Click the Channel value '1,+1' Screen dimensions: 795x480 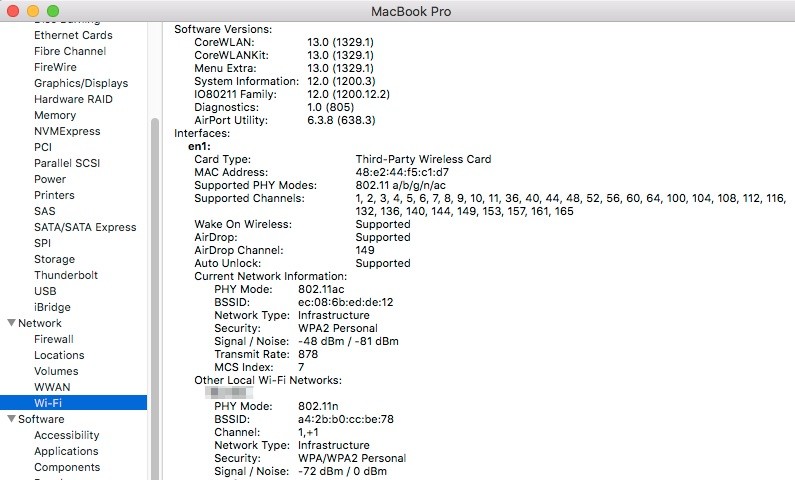(308, 432)
